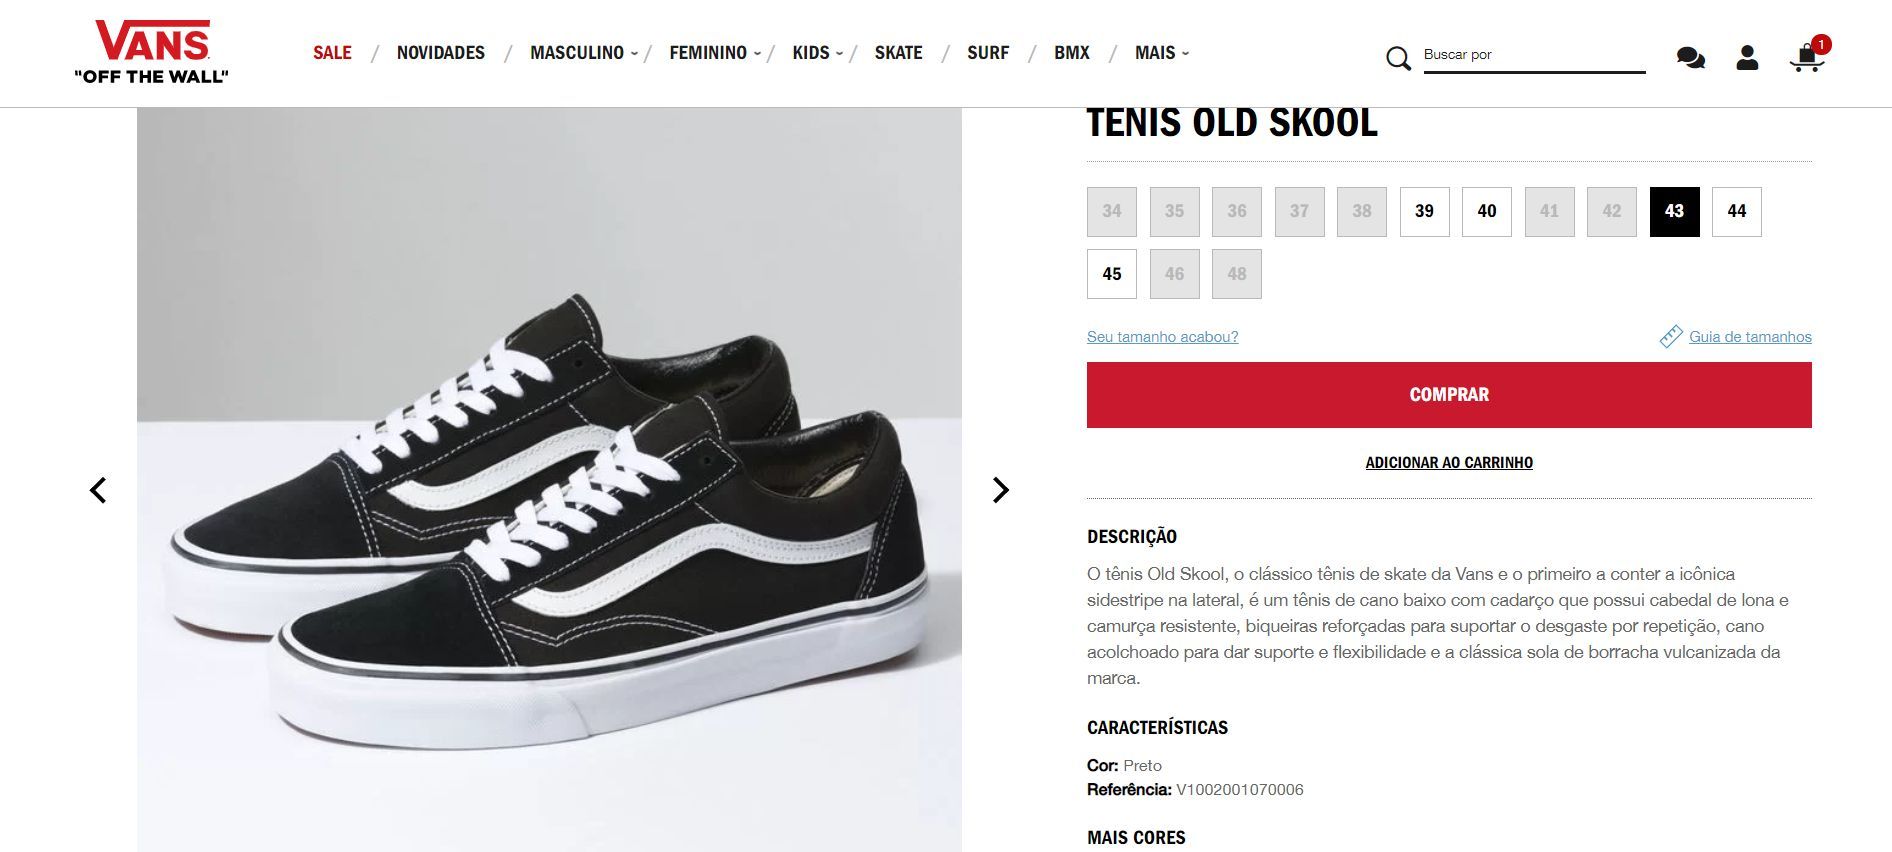Open the shopping cart icon
Screen dimensions: 1892x852
coord(1808,56)
